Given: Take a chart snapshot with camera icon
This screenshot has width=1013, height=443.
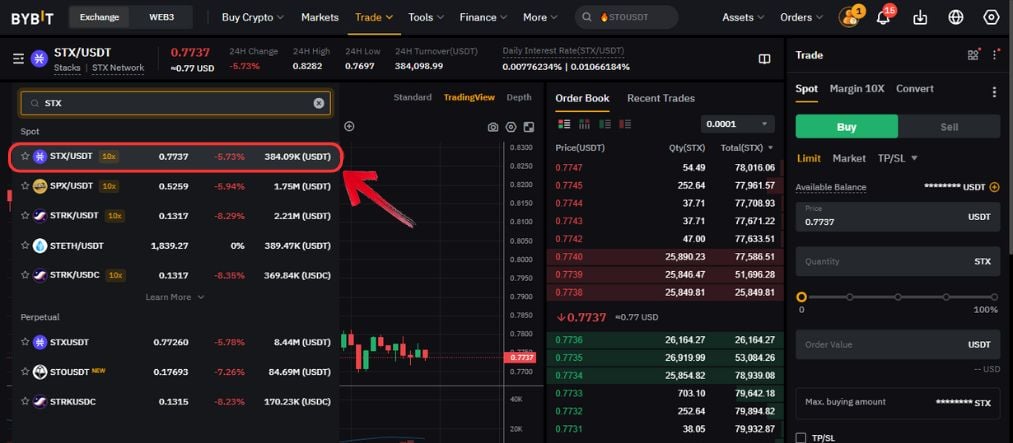Looking at the screenshot, I should pyautogui.click(x=493, y=127).
